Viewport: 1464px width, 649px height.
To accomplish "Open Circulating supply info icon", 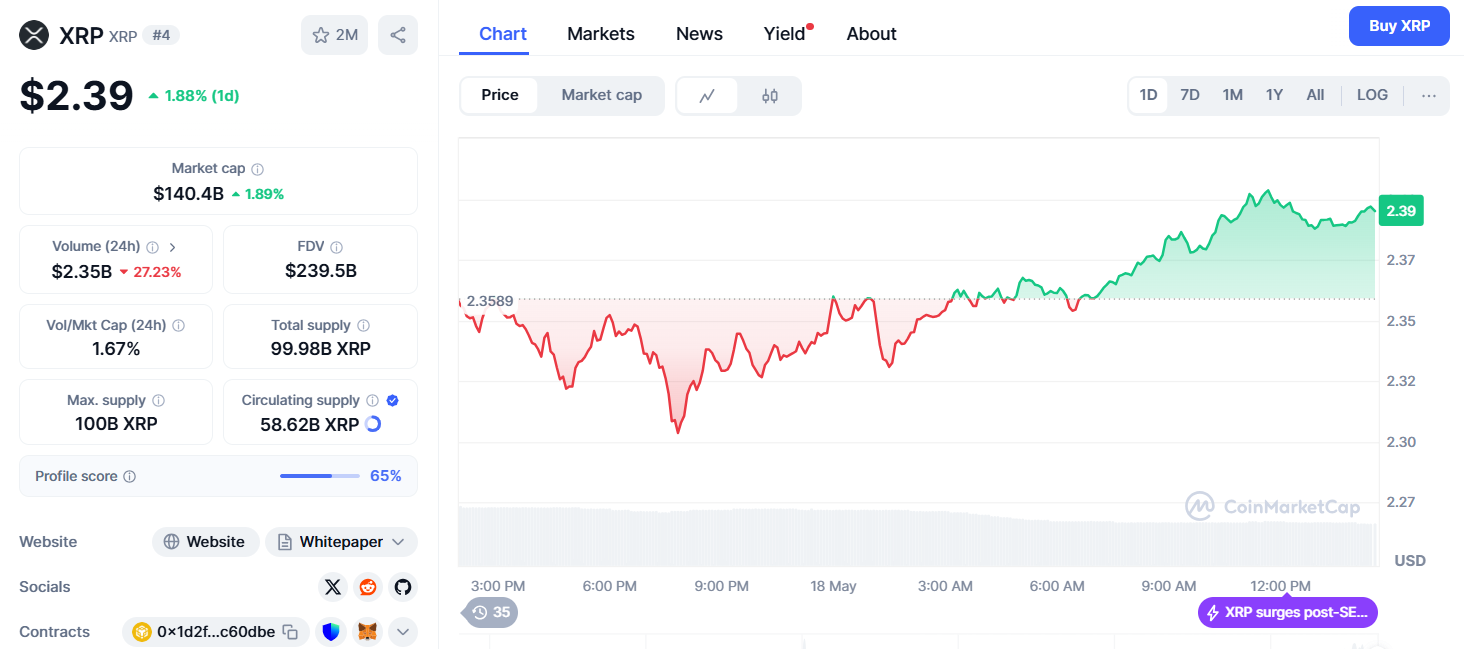I will point(372,401).
